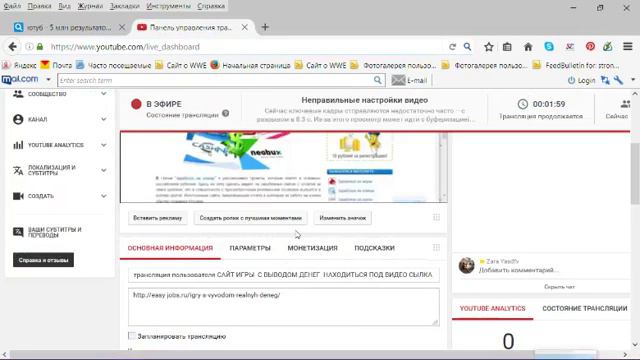Open the Файл menu
Screen dimensions: 640x360
pos(12,6)
